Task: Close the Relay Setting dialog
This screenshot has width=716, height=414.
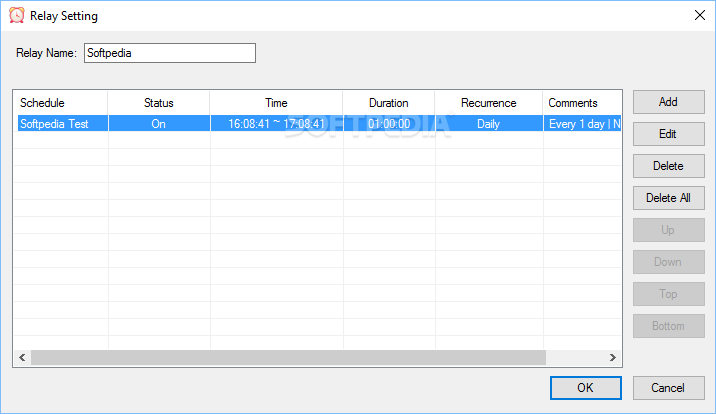Action: [700, 16]
